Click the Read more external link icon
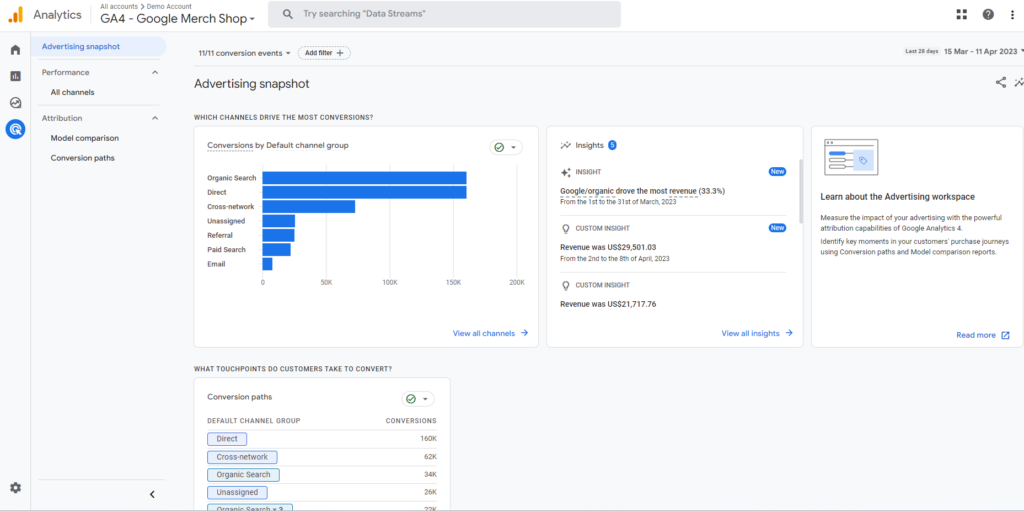Viewport: 1024px width, 512px height. coord(1005,335)
